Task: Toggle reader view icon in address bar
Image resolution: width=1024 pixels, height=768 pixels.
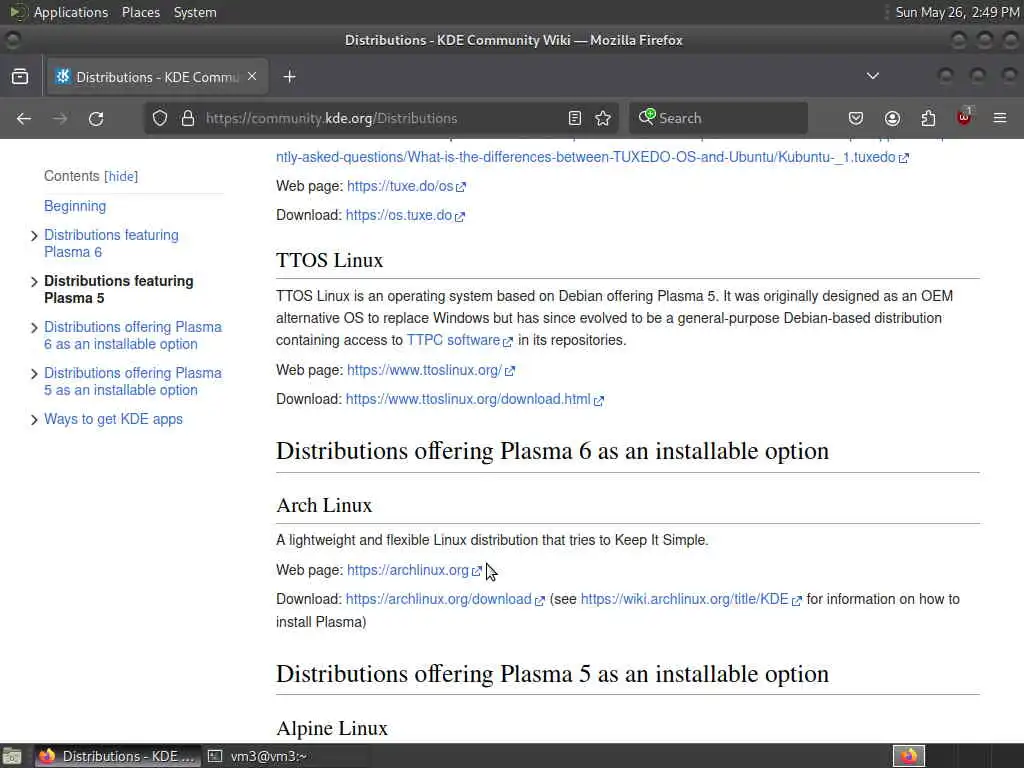Action: (575, 118)
